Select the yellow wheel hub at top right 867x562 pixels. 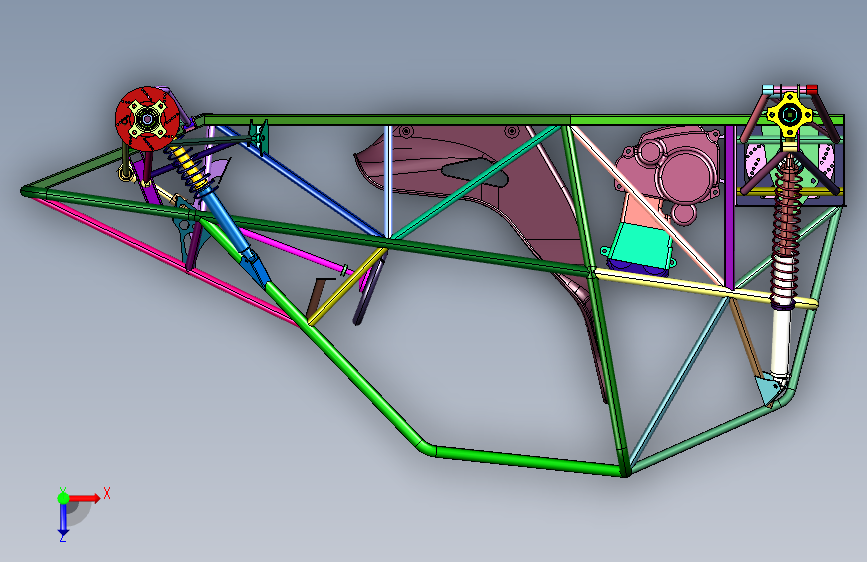[x=790, y=116]
